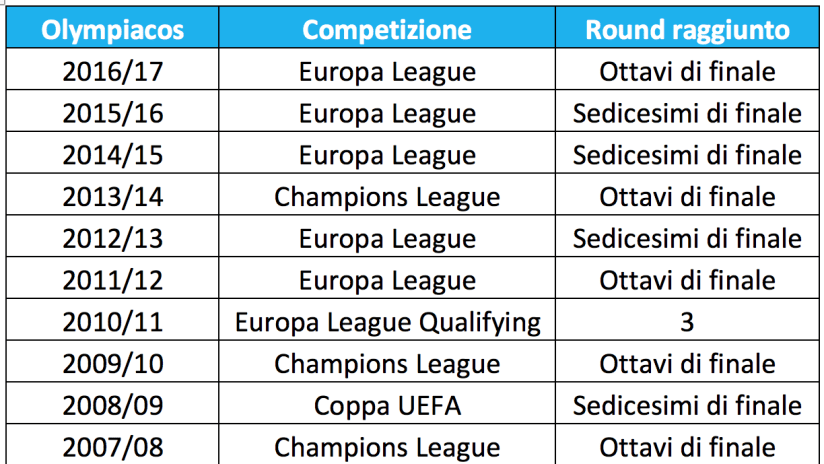Click Europa League in the 2011/12 row

point(387,278)
